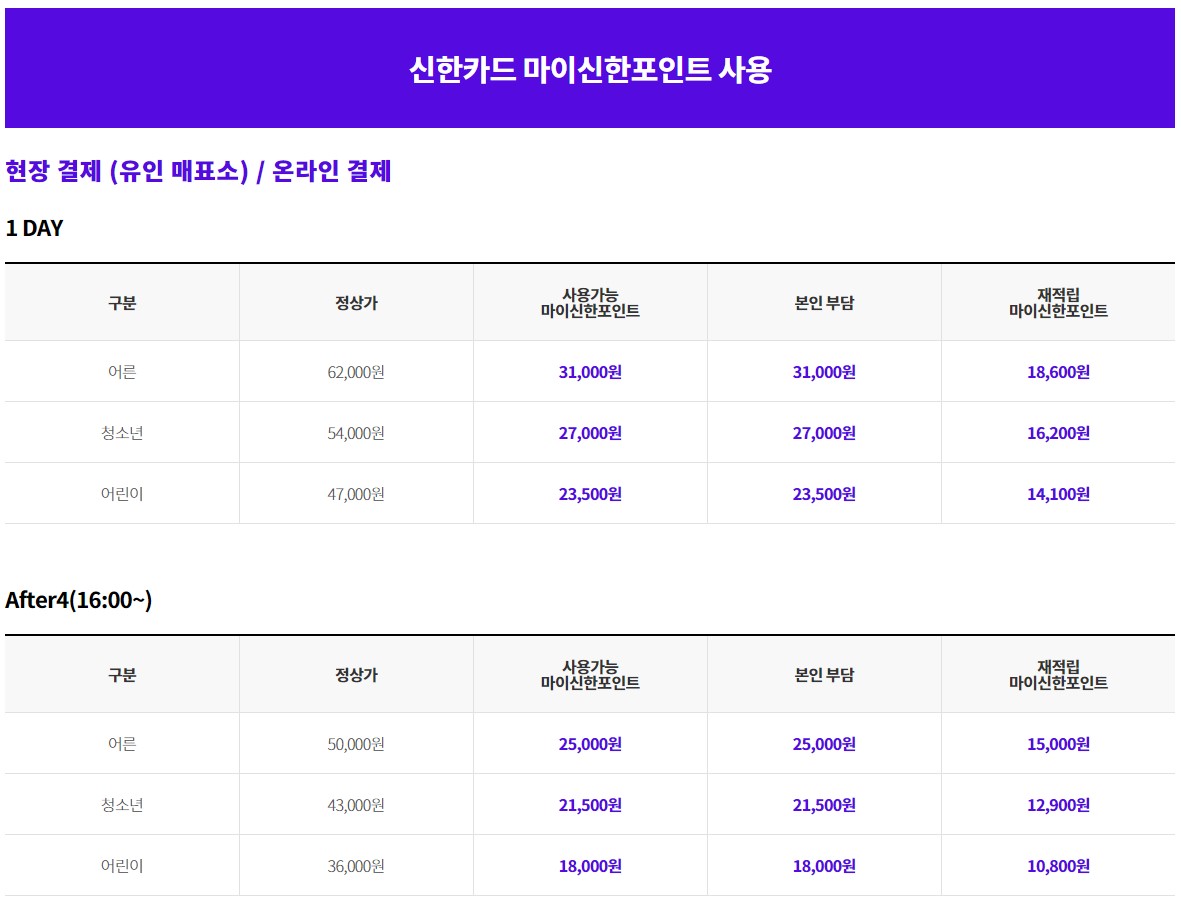
Task: Click 구분 header in the After4 table
Action: [x=122, y=675]
